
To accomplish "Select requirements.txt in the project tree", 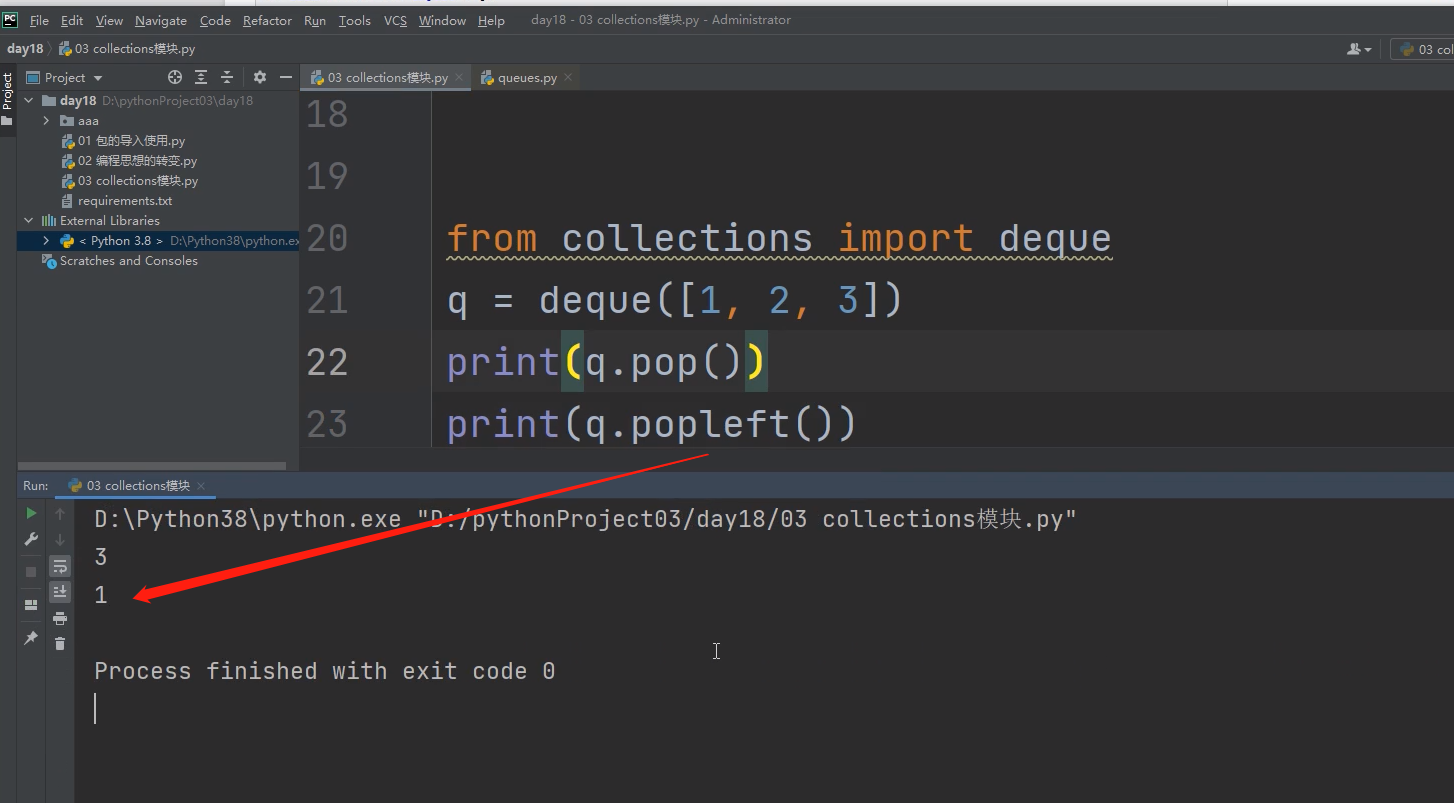I will click(125, 201).
